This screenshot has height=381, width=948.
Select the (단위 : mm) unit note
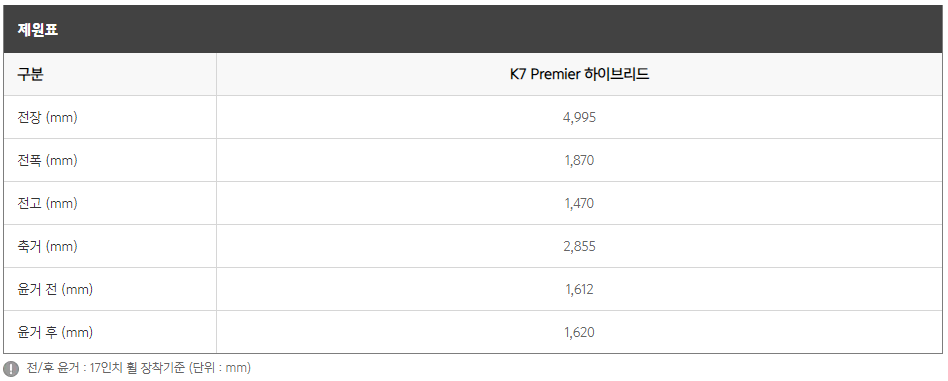pos(220,368)
